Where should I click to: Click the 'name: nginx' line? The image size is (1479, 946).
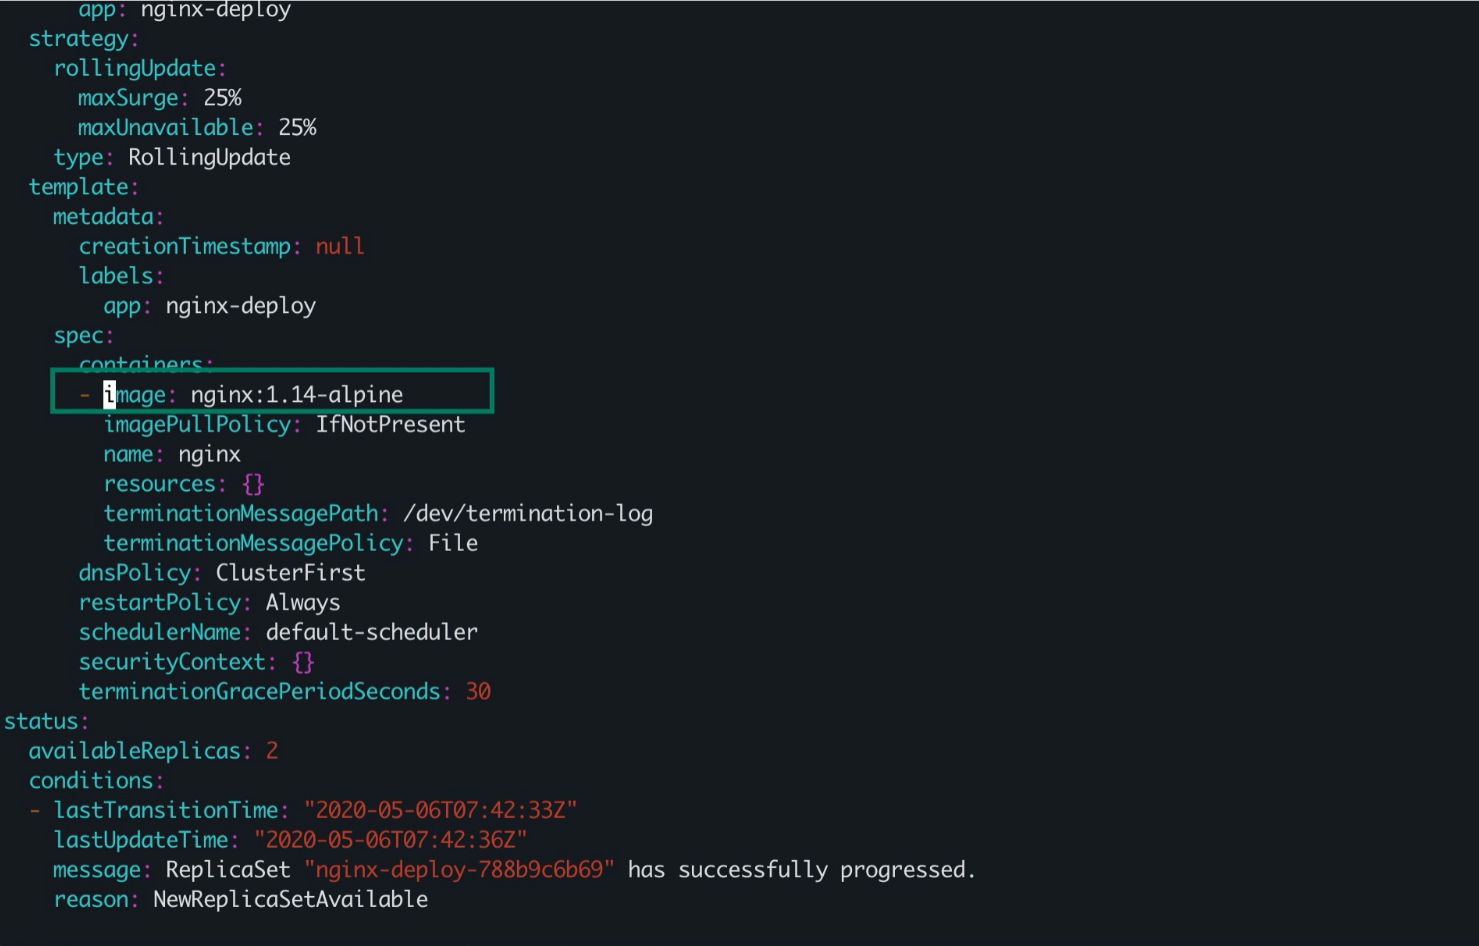pos(172,455)
